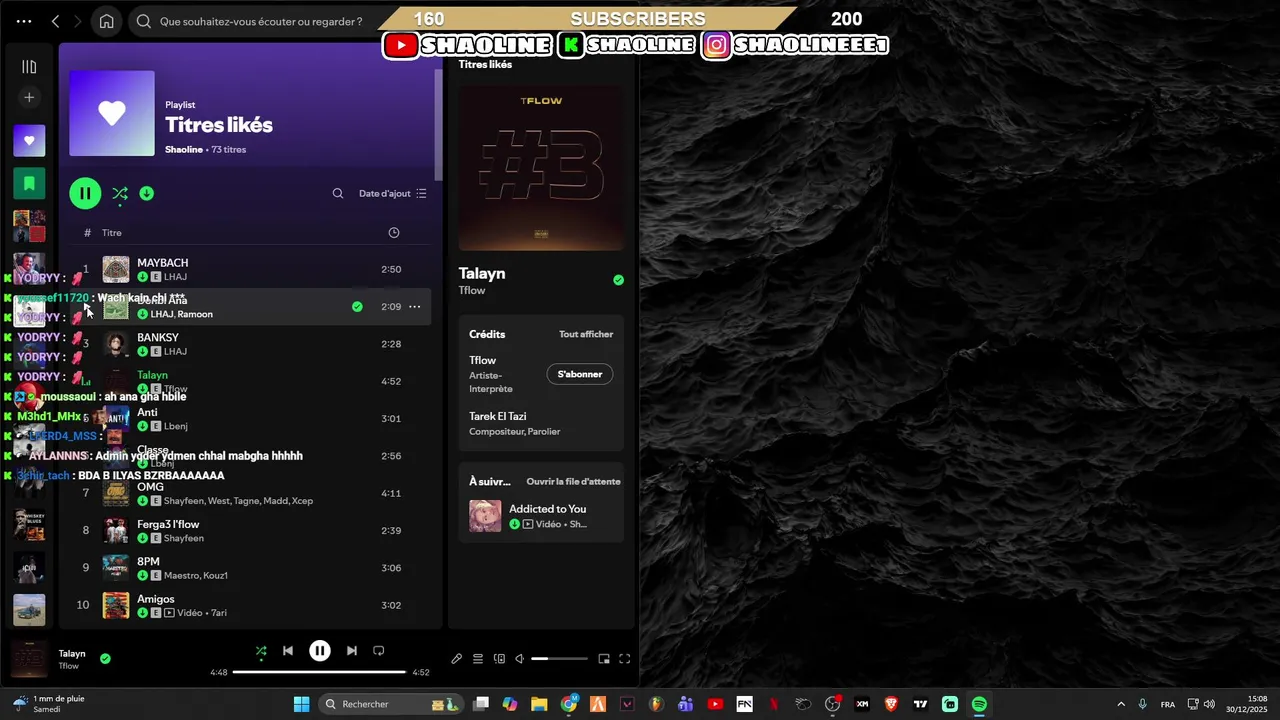Open Chrome from the taskbar

[x=569, y=704]
